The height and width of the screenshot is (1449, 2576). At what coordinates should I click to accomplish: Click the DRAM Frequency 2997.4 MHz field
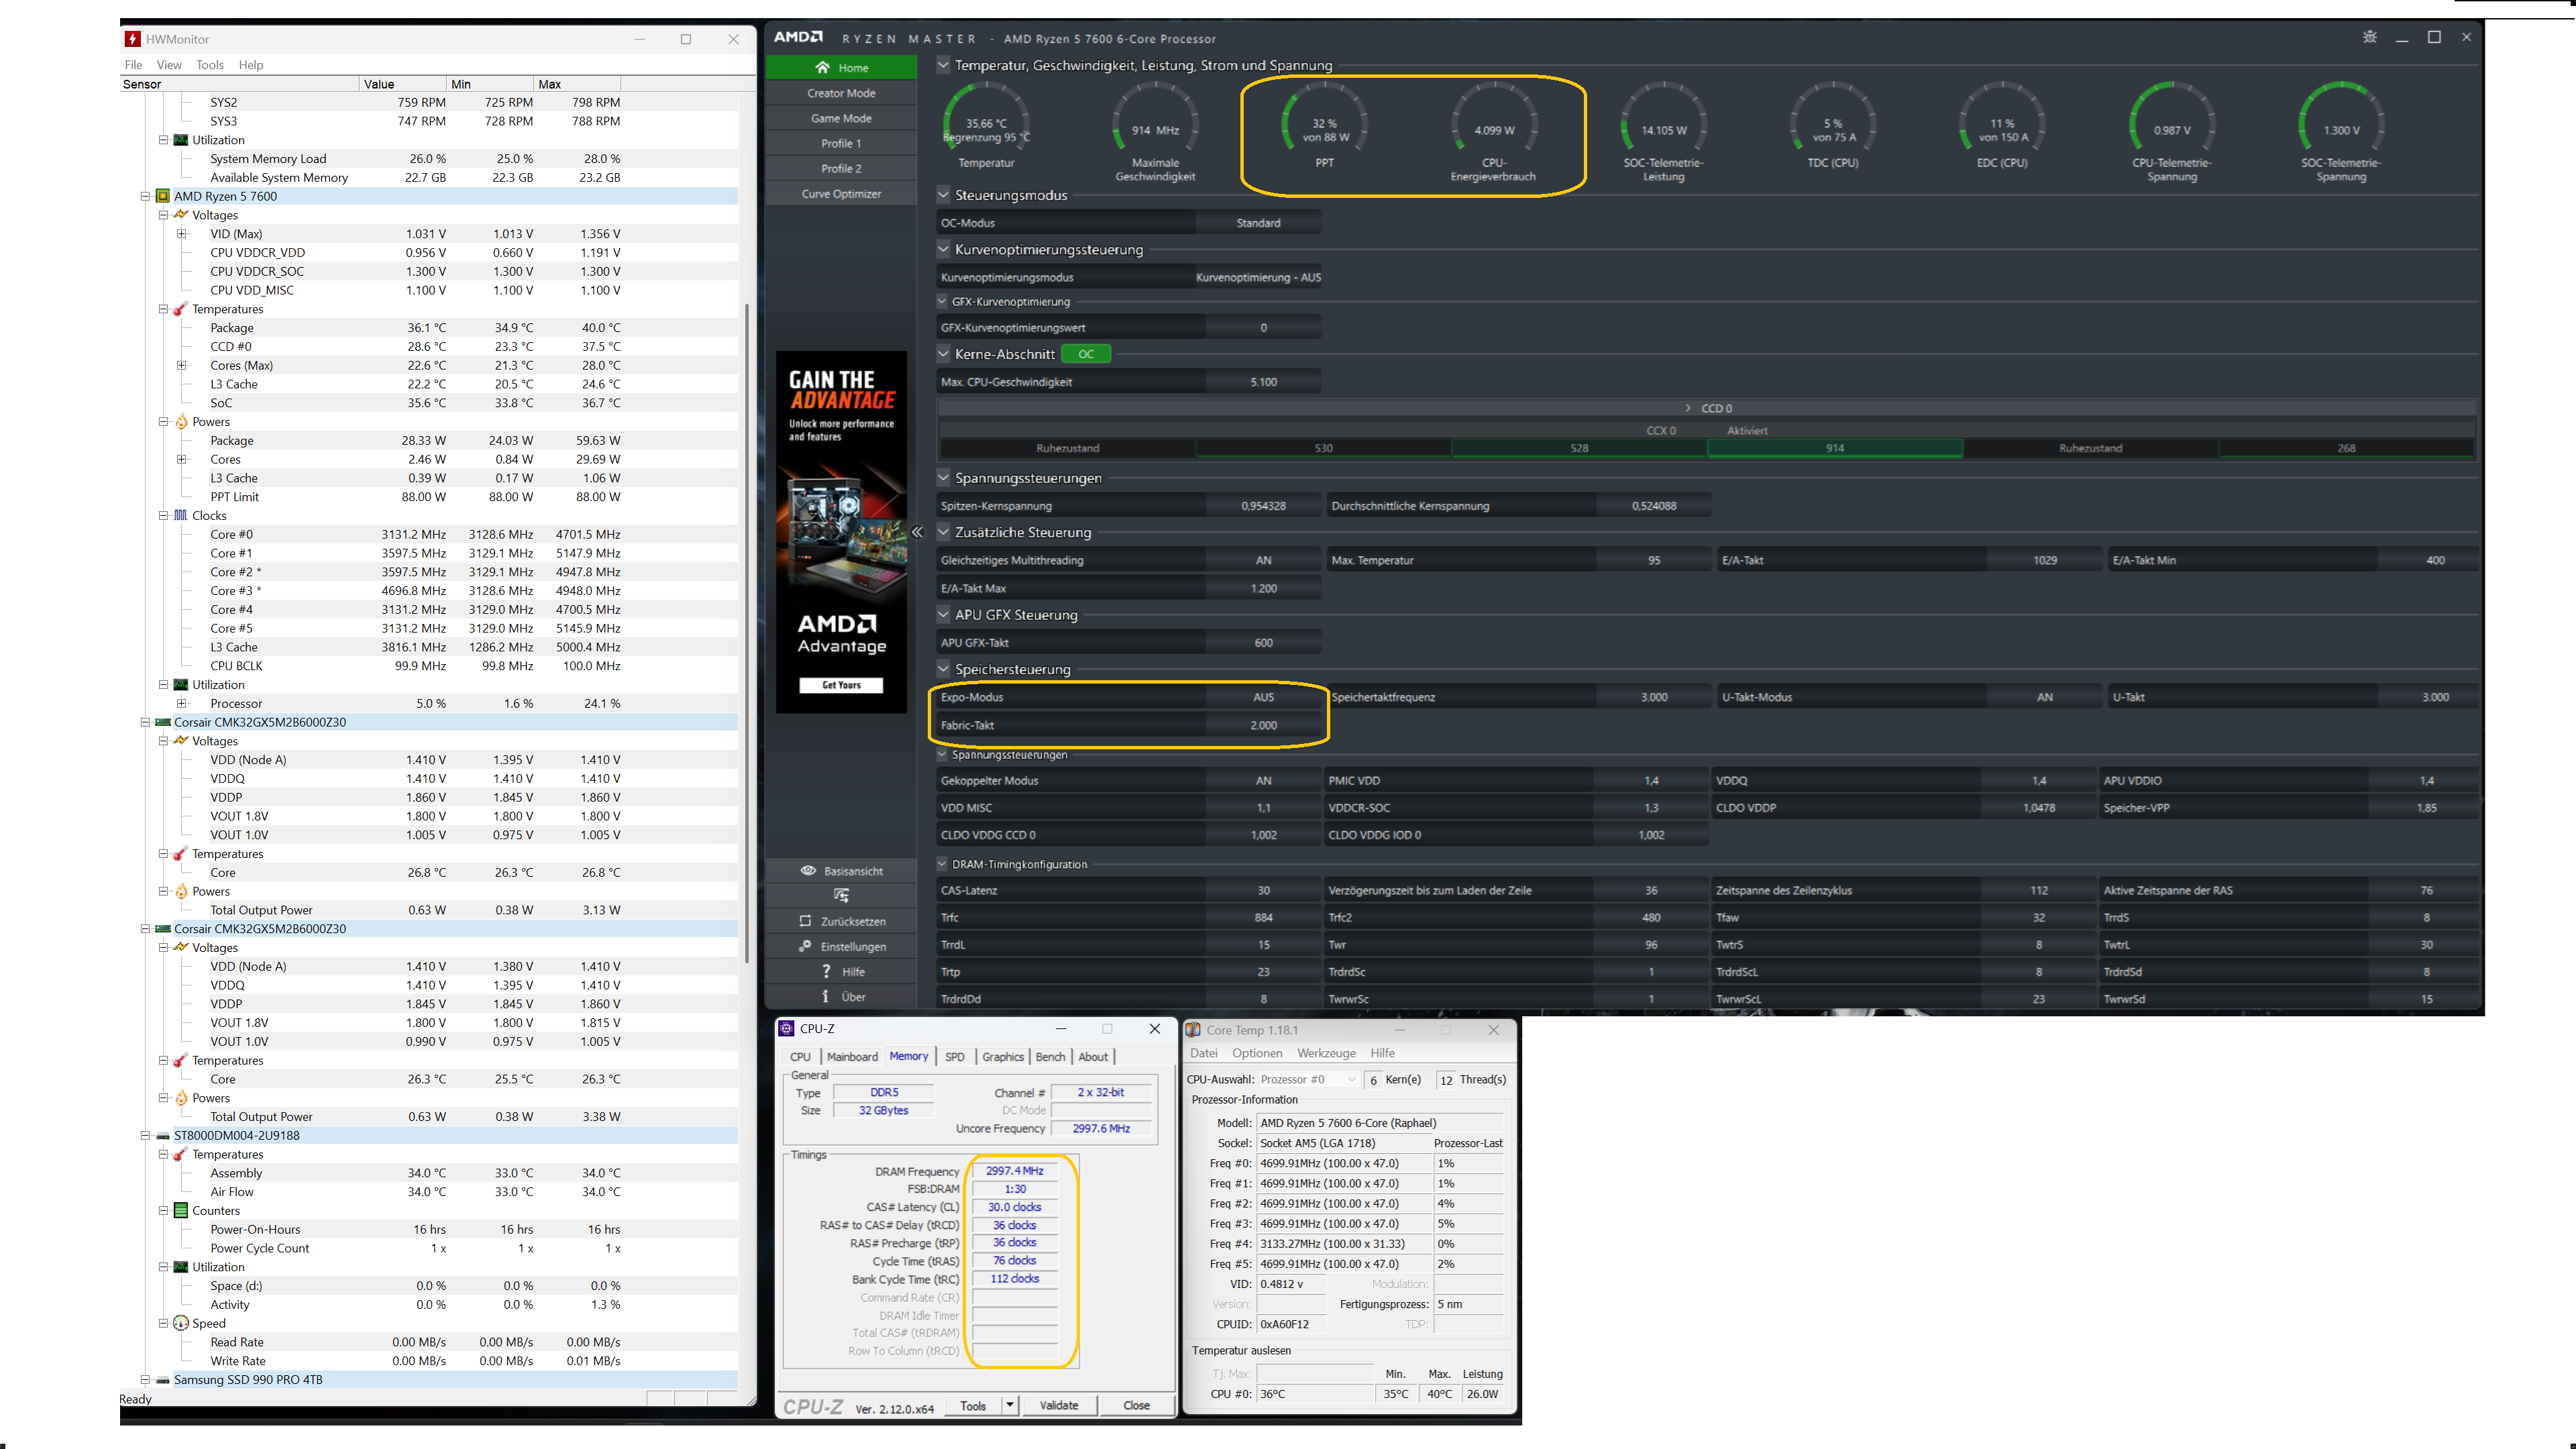[x=1014, y=1171]
